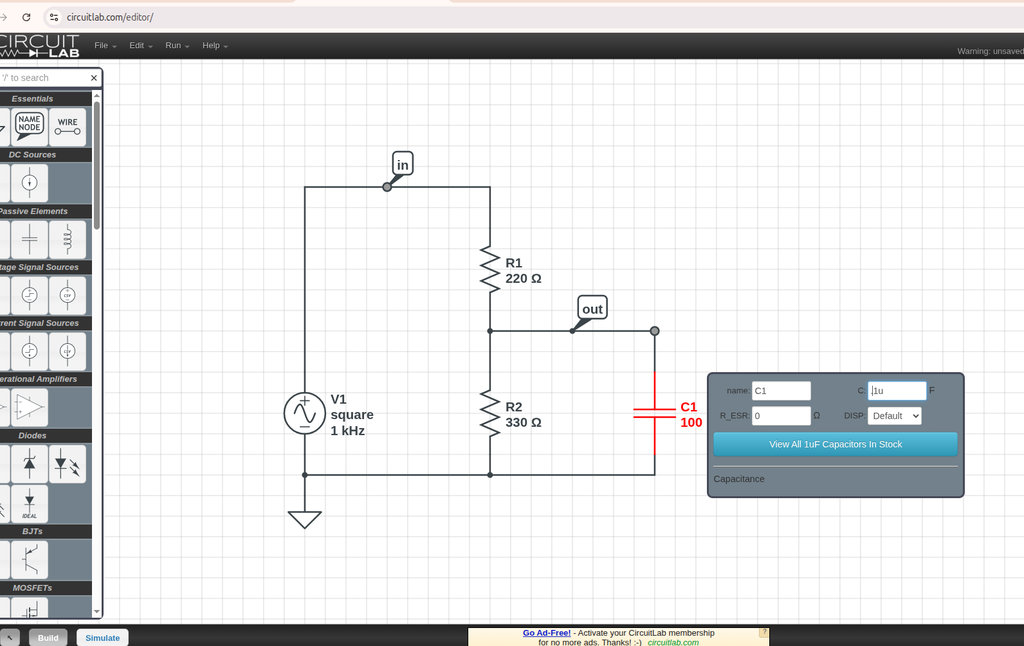
Task: Expand the Edit menu
Action: click(x=140, y=46)
